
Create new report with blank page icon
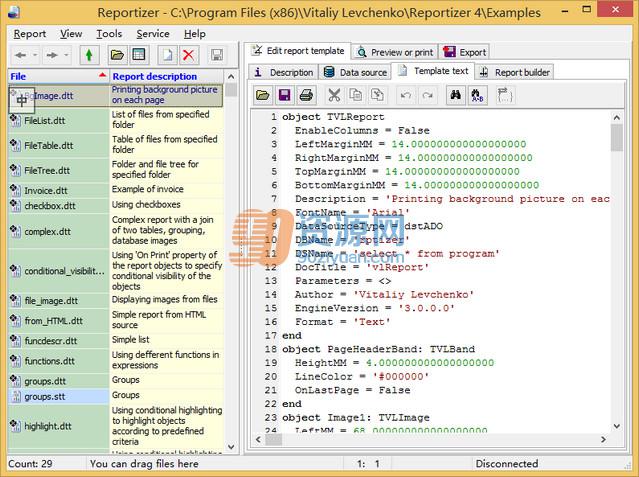pos(167,55)
